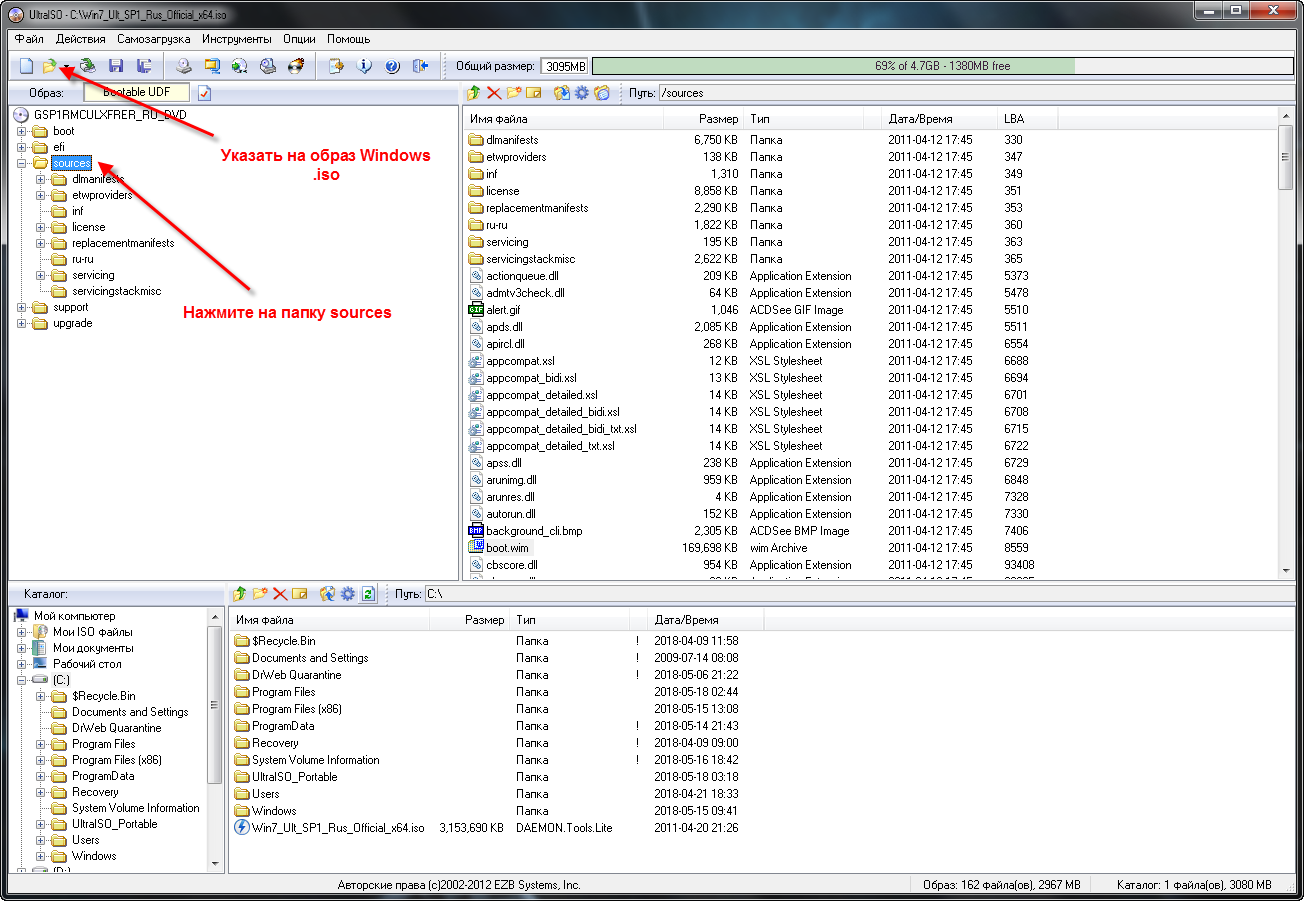Expand Program Files node in catalog tree
Screen dimensions: 1304x901
40,744
